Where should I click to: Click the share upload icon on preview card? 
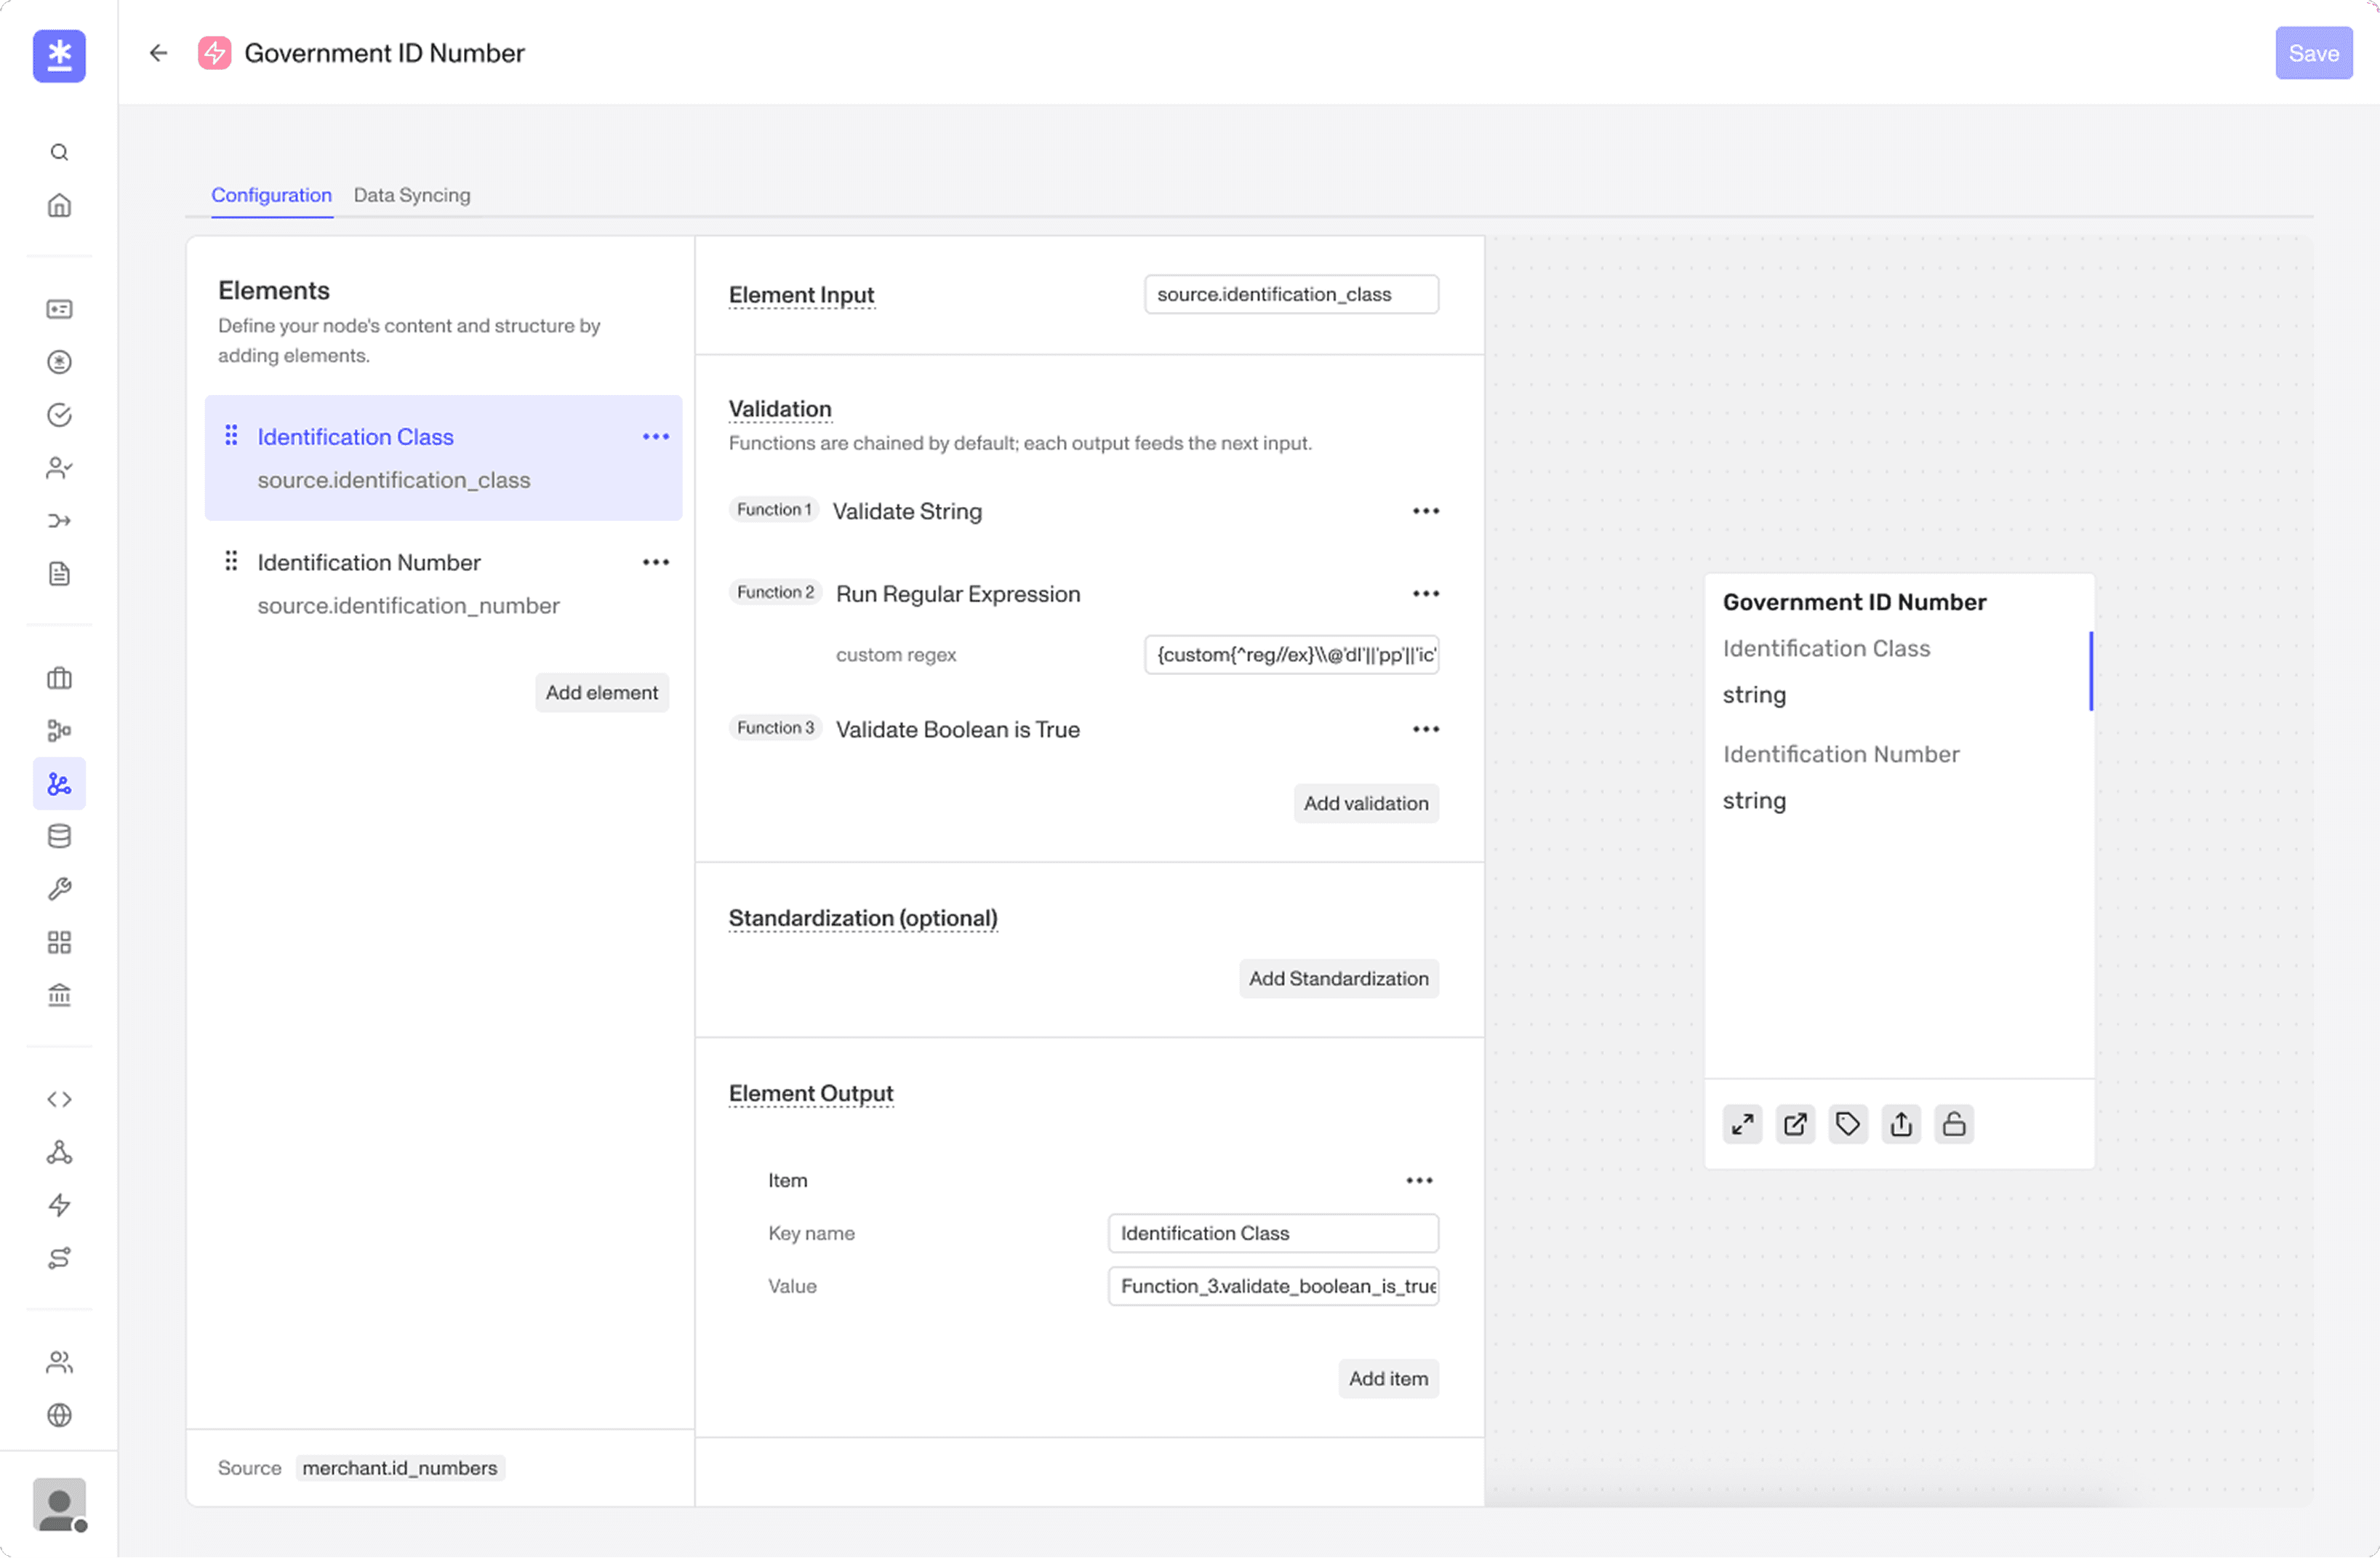[1901, 1124]
